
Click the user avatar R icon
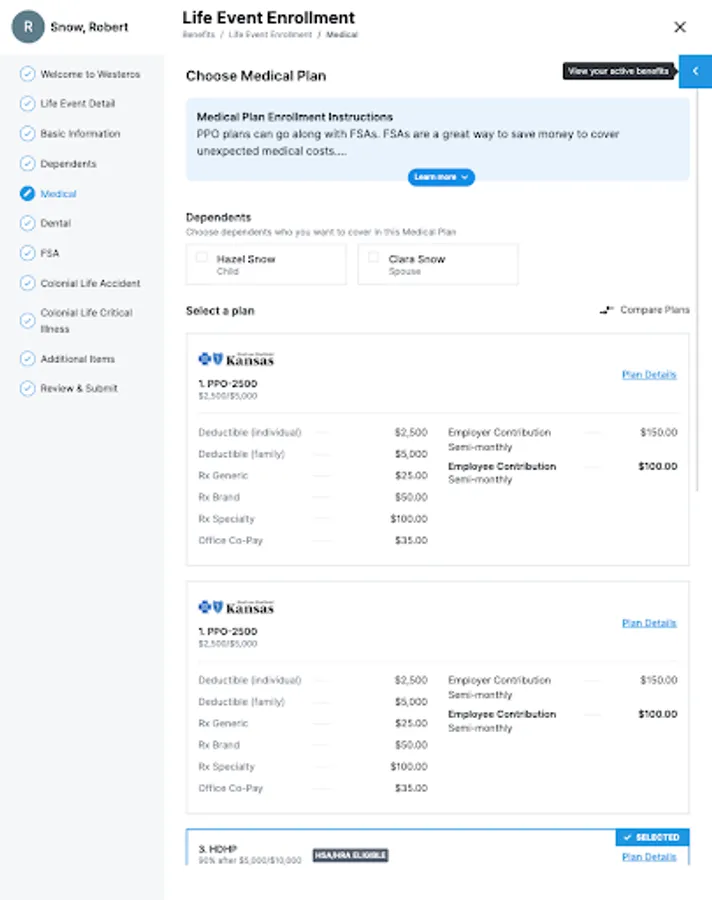click(x=28, y=27)
